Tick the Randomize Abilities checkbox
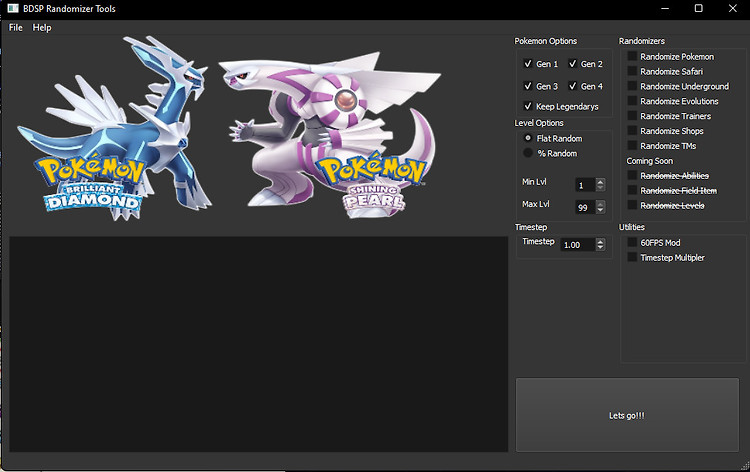The height and width of the screenshot is (472, 750). [632, 176]
